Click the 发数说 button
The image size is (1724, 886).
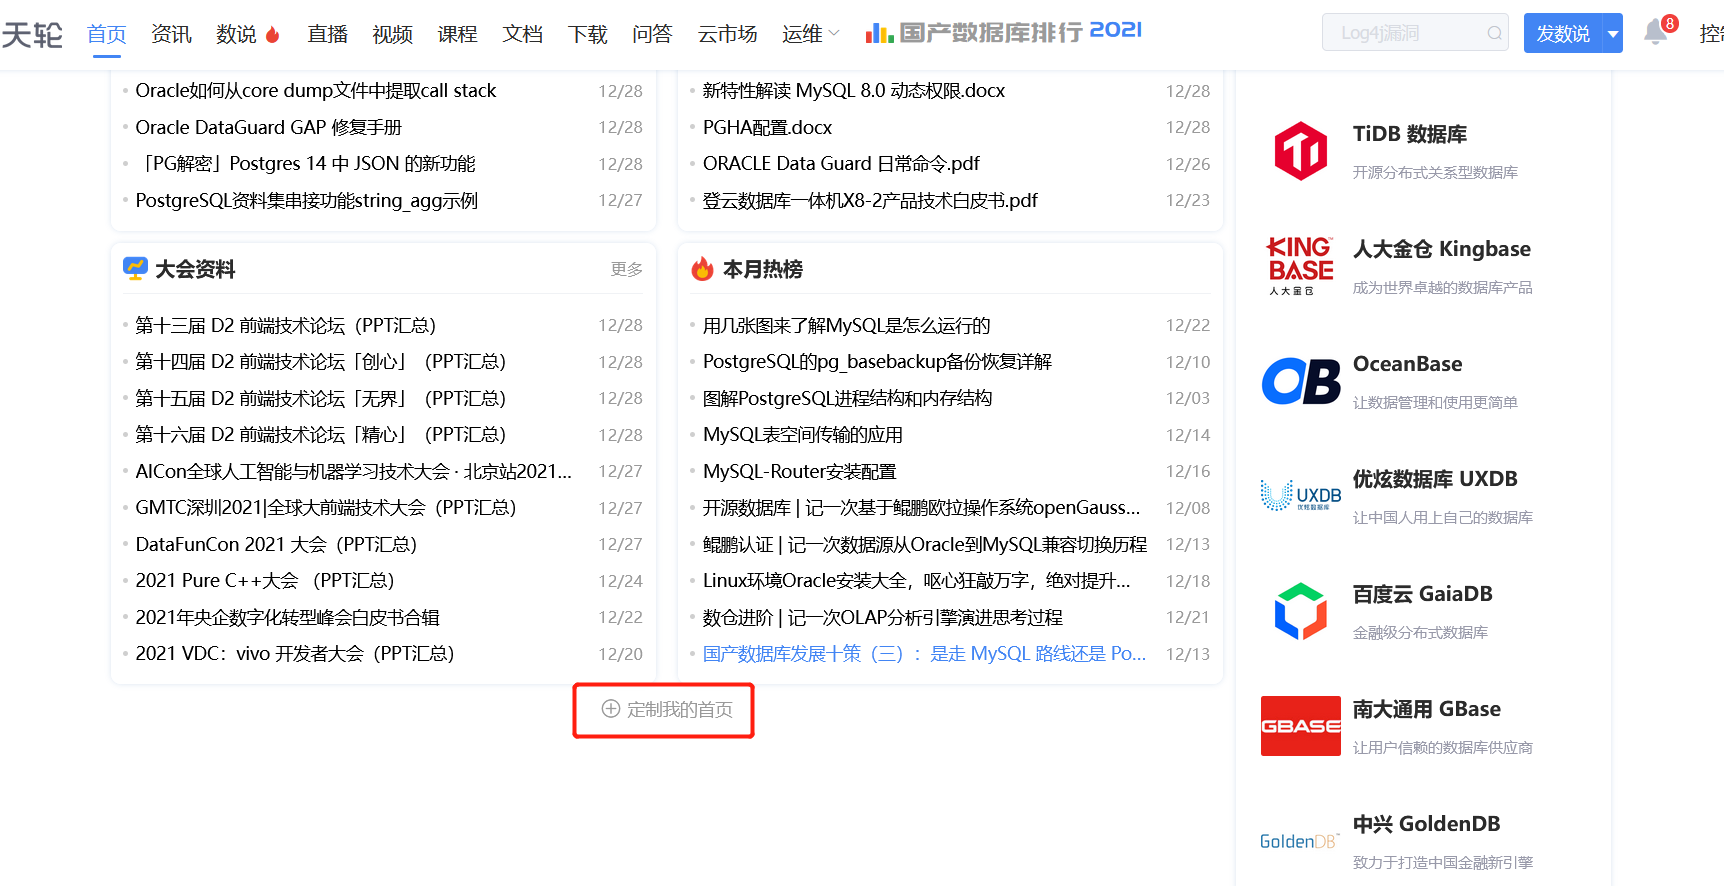point(1563,34)
